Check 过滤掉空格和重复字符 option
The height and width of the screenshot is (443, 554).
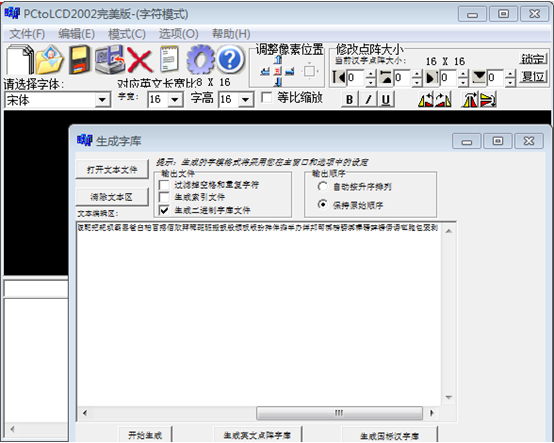point(164,185)
